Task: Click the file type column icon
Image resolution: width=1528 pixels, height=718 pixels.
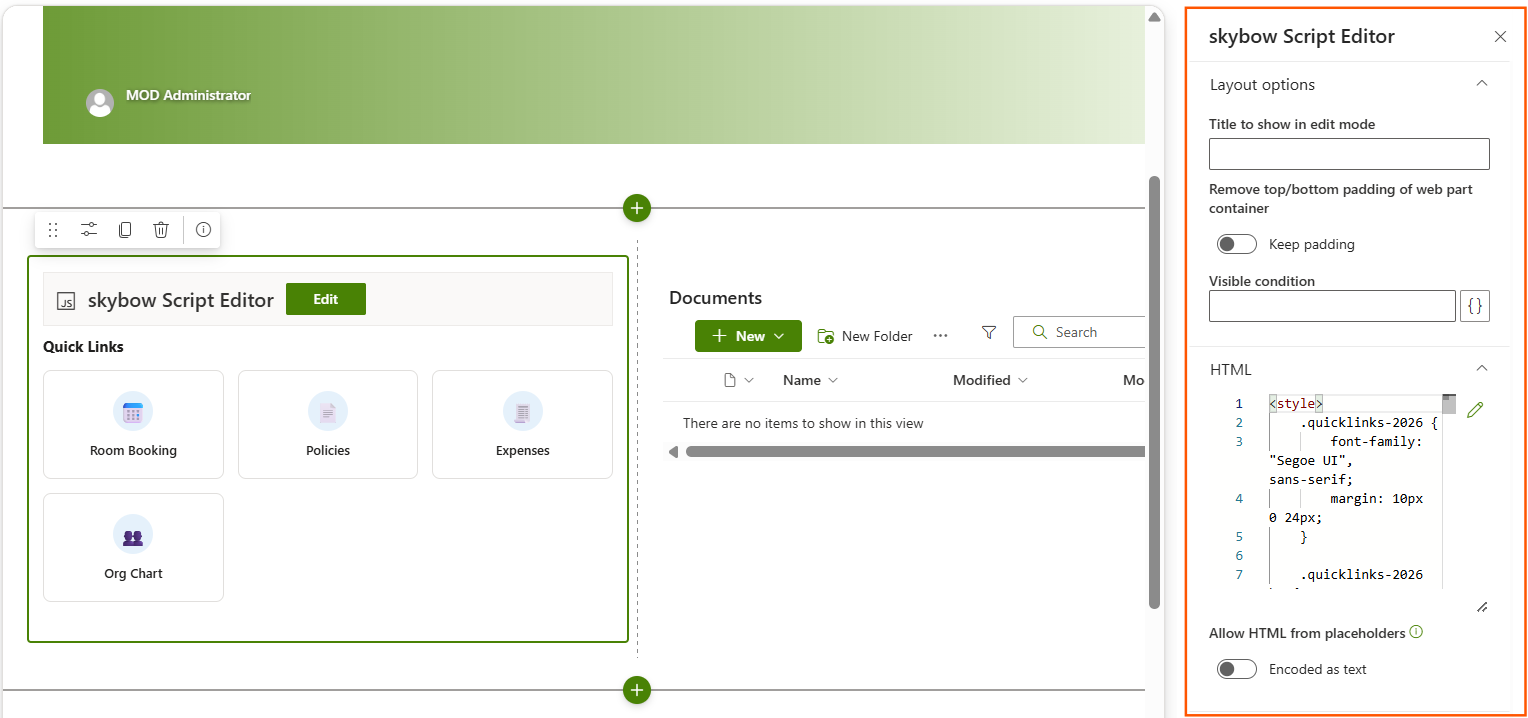Action: point(730,380)
